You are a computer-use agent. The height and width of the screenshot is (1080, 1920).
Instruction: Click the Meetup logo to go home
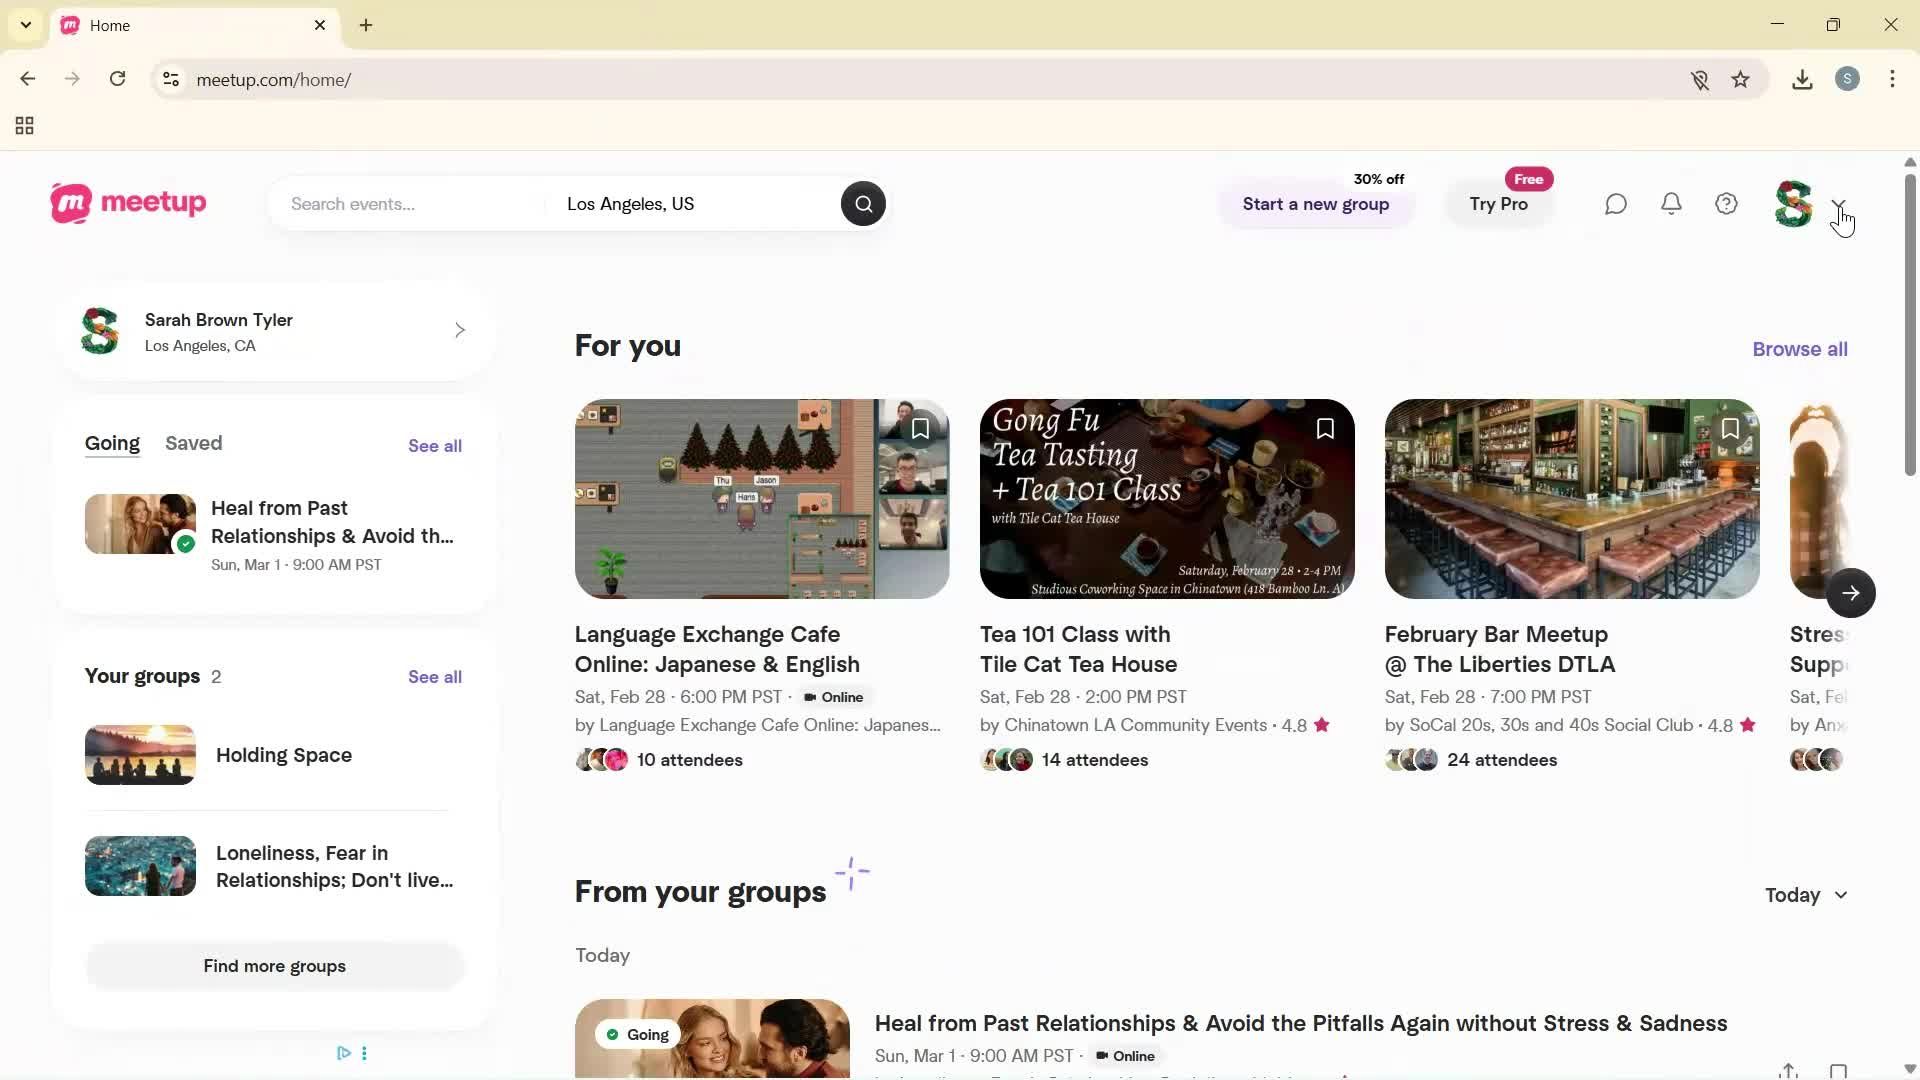pos(126,203)
